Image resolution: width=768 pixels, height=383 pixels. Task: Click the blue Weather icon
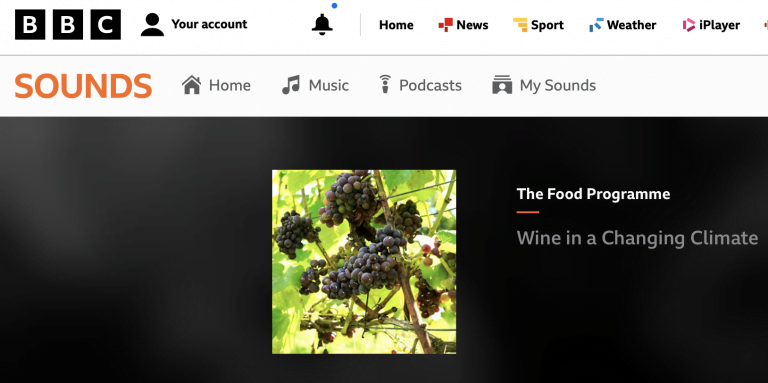point(596,24)
